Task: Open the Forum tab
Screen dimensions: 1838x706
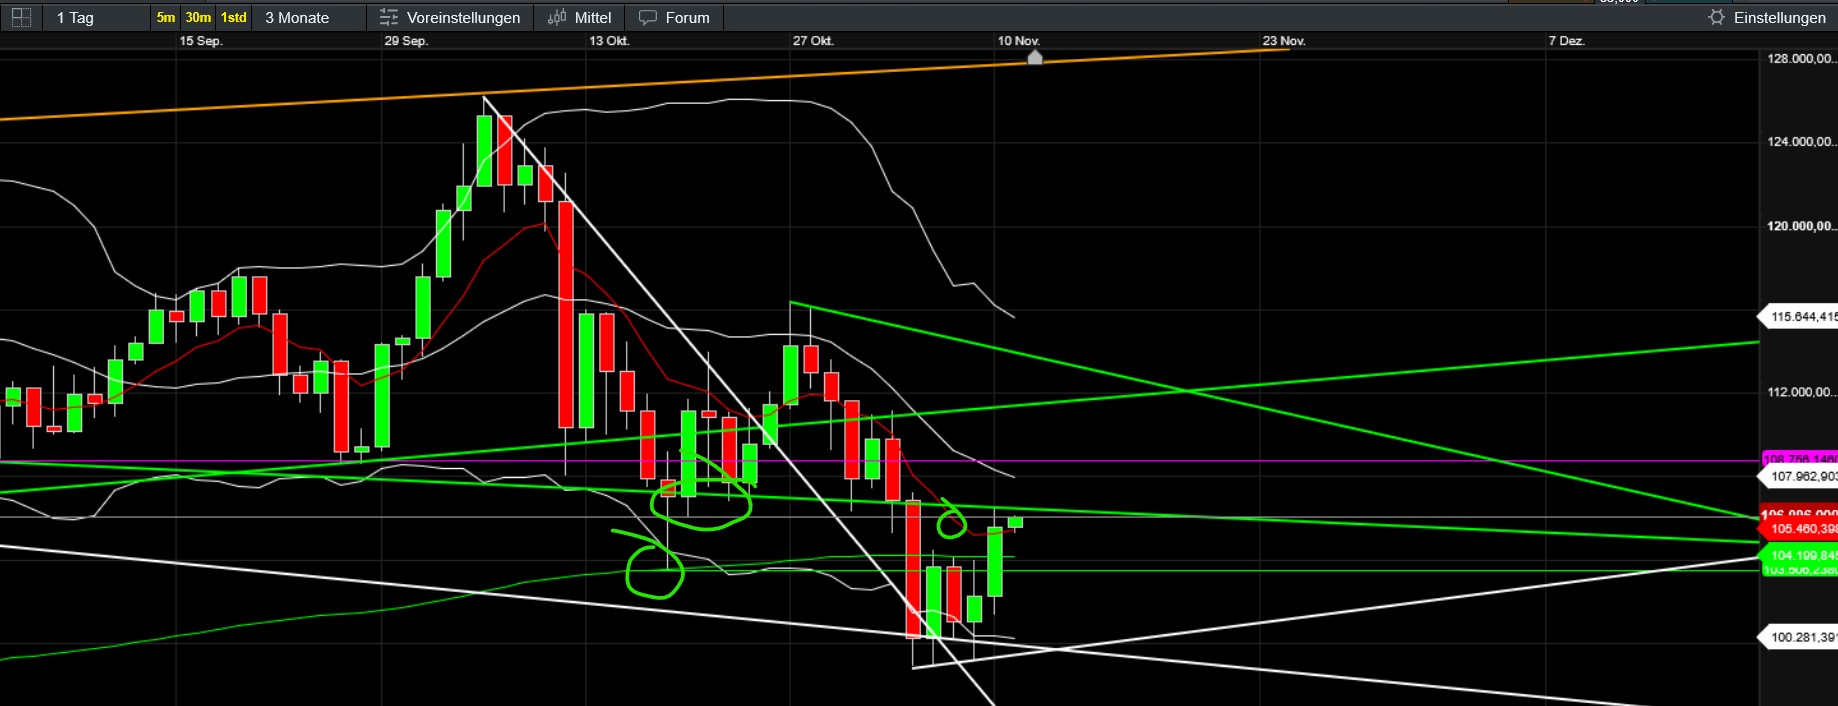Action: click(687, 17)
